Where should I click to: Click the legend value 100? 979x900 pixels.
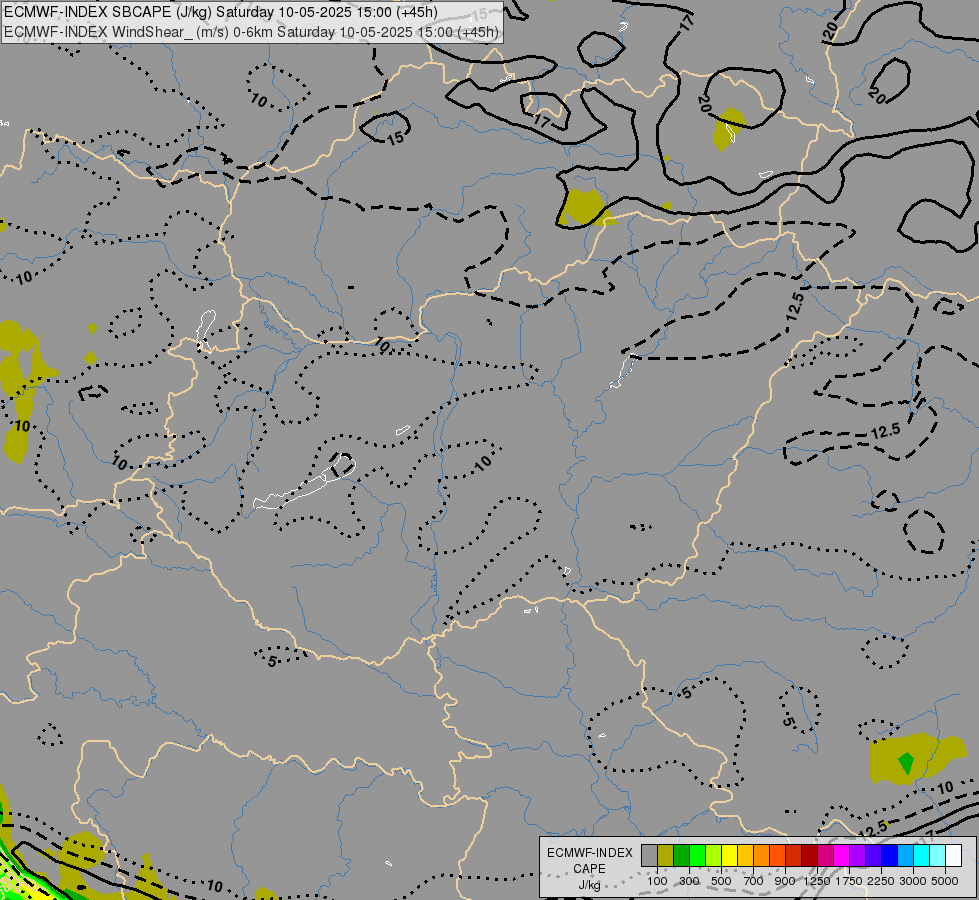pos(657,881)
